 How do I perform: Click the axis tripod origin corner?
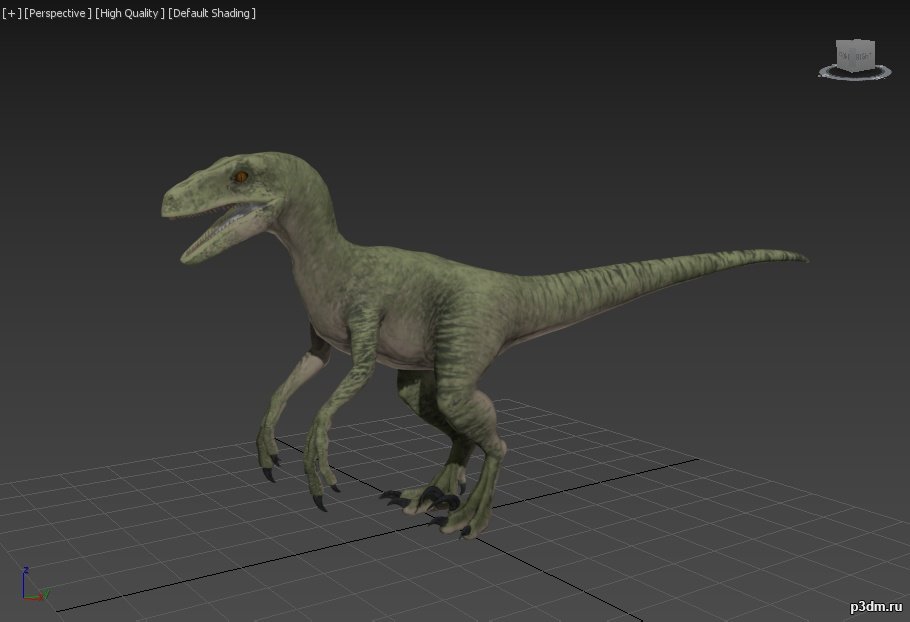tap(24, 598)
